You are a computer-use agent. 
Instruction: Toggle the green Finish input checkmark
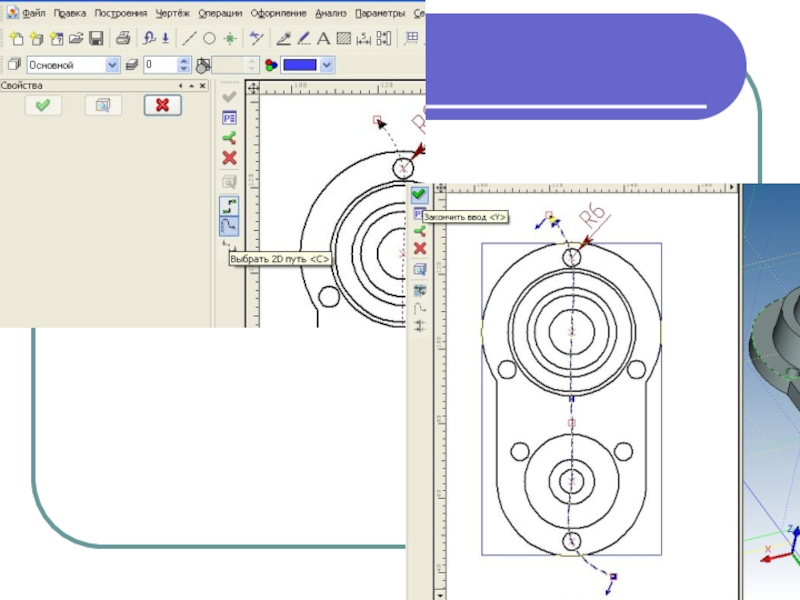point(419,195)
